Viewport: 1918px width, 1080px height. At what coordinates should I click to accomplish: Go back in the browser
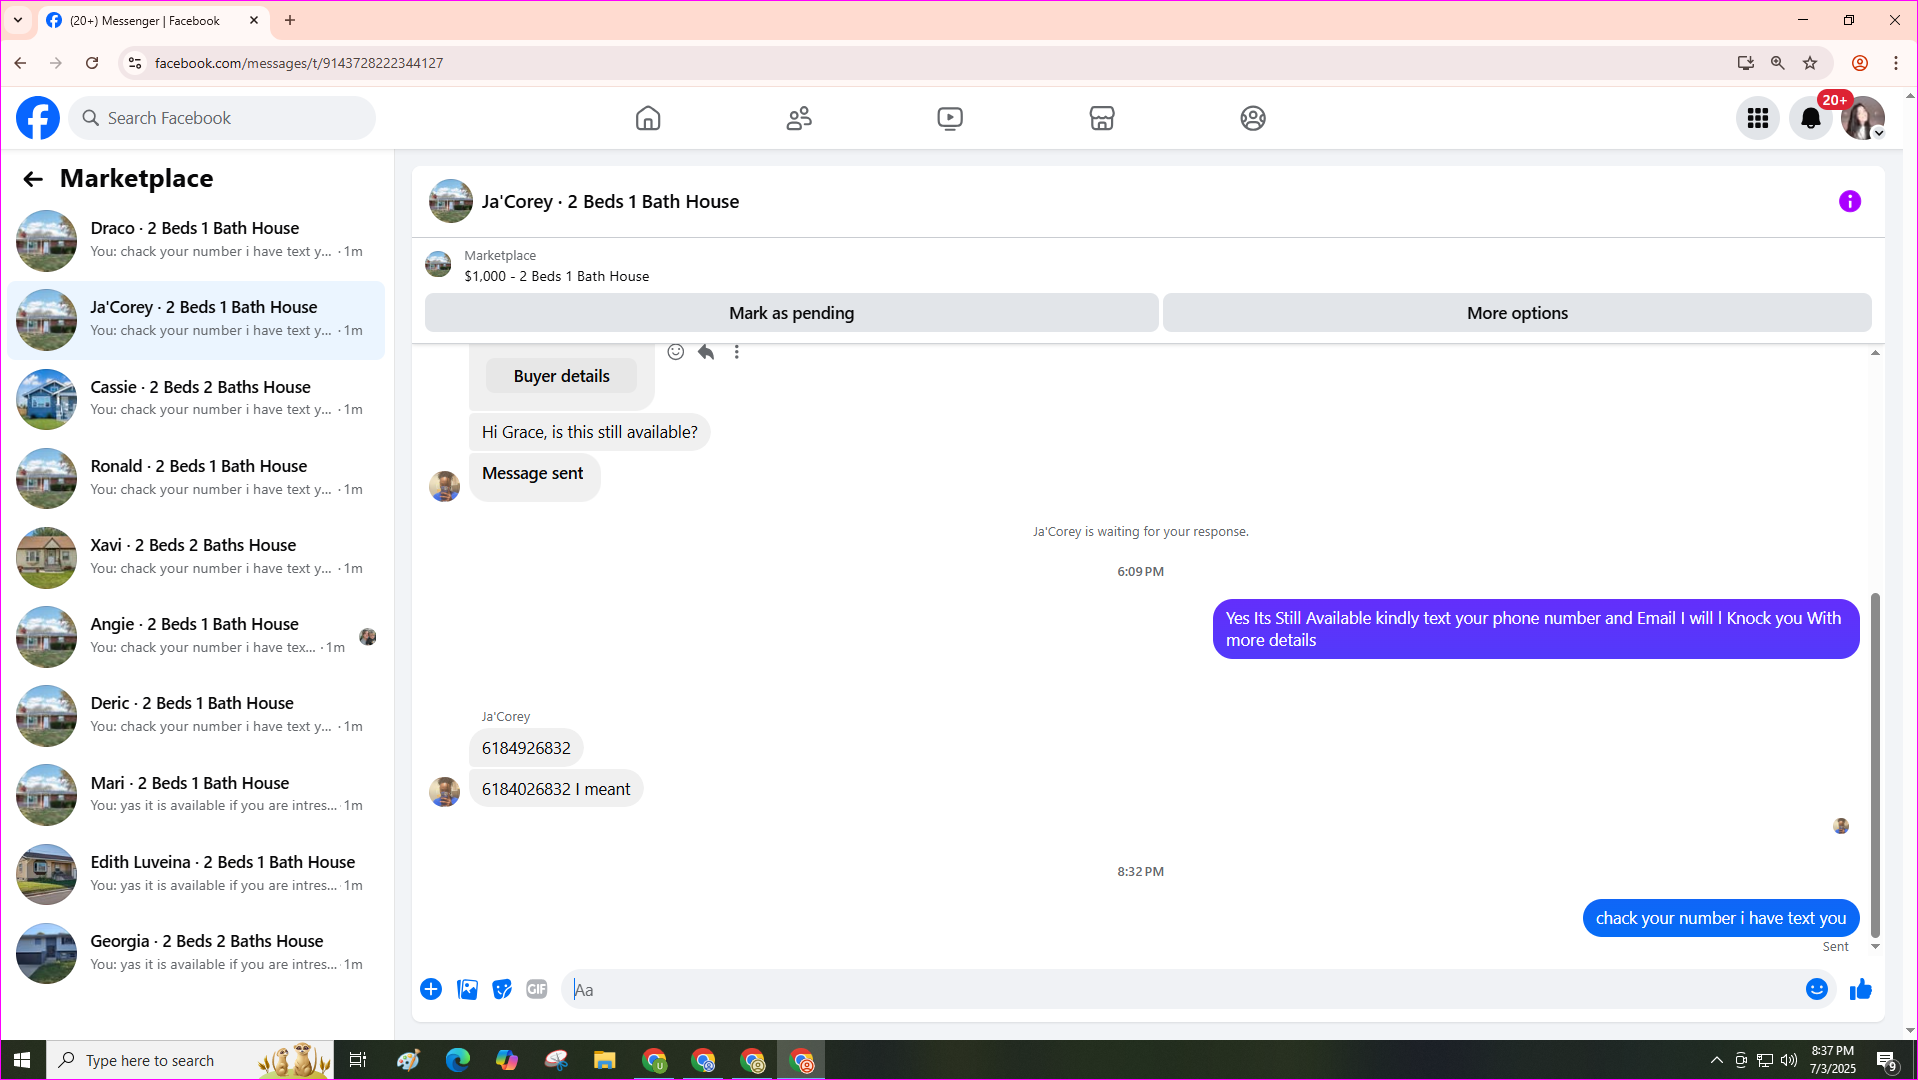[x=20, y=63]
